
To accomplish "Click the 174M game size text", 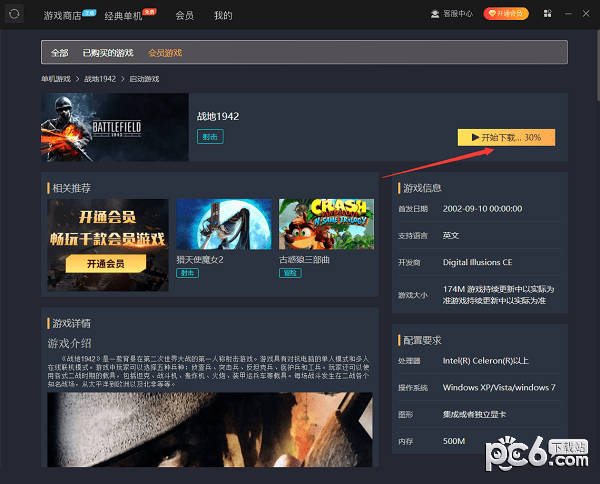I will (x=498, y=295).
